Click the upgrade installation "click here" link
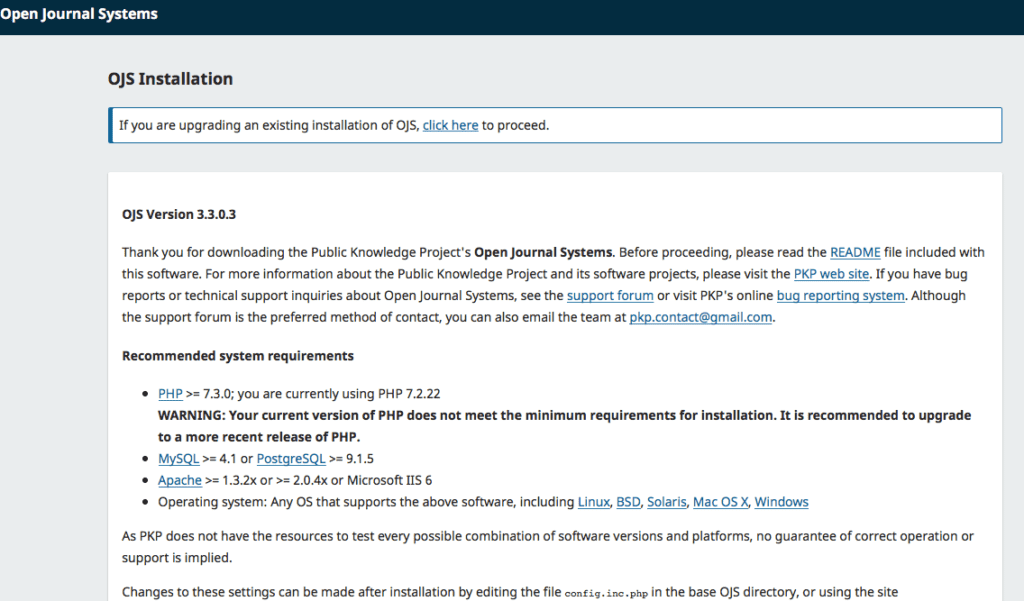 (450, 125)
